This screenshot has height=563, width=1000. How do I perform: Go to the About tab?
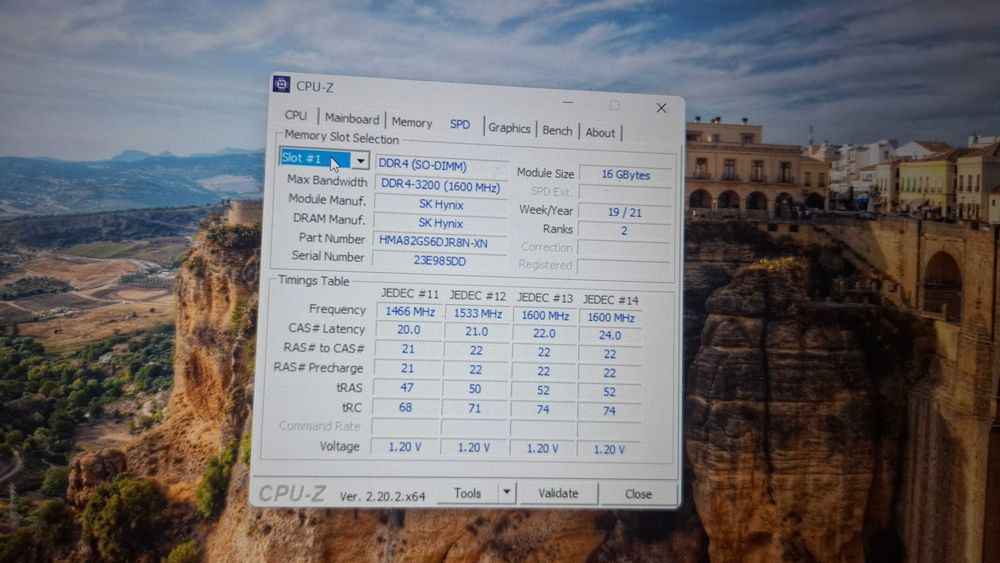click(600, 133)
